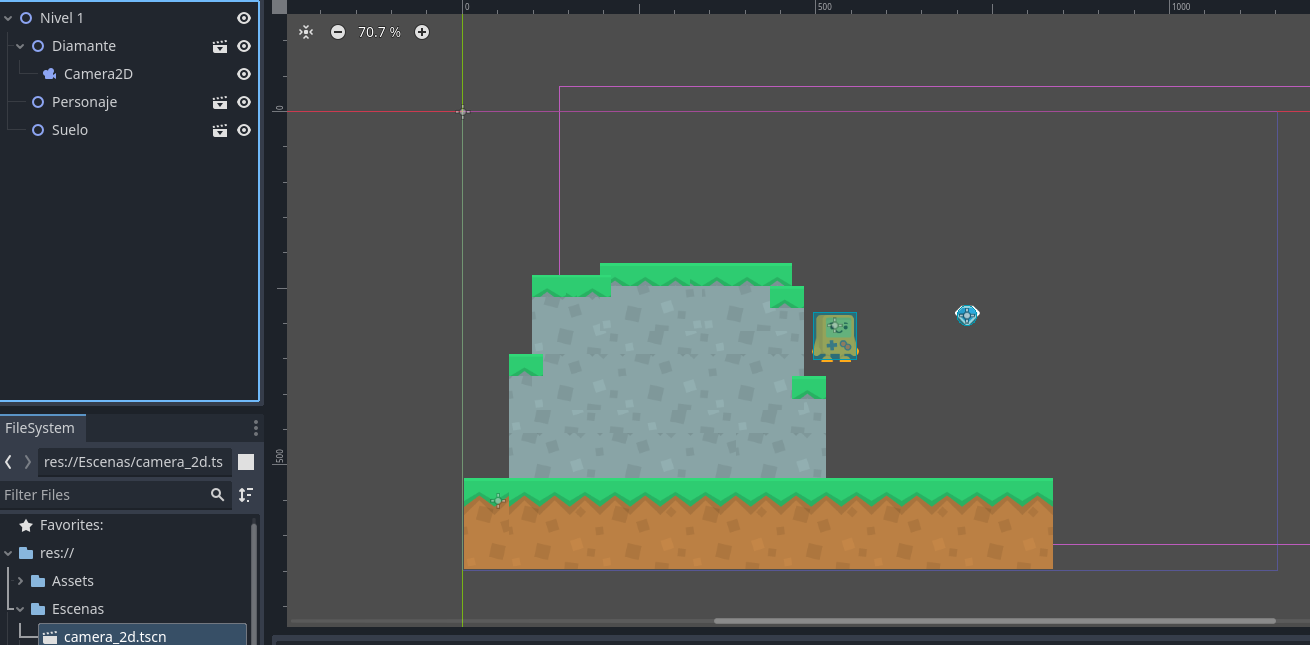Image resolution: width=1310 pixels, height=645 pixels.
Task: Zoom in with the plus button
Action: pos(422,32)
